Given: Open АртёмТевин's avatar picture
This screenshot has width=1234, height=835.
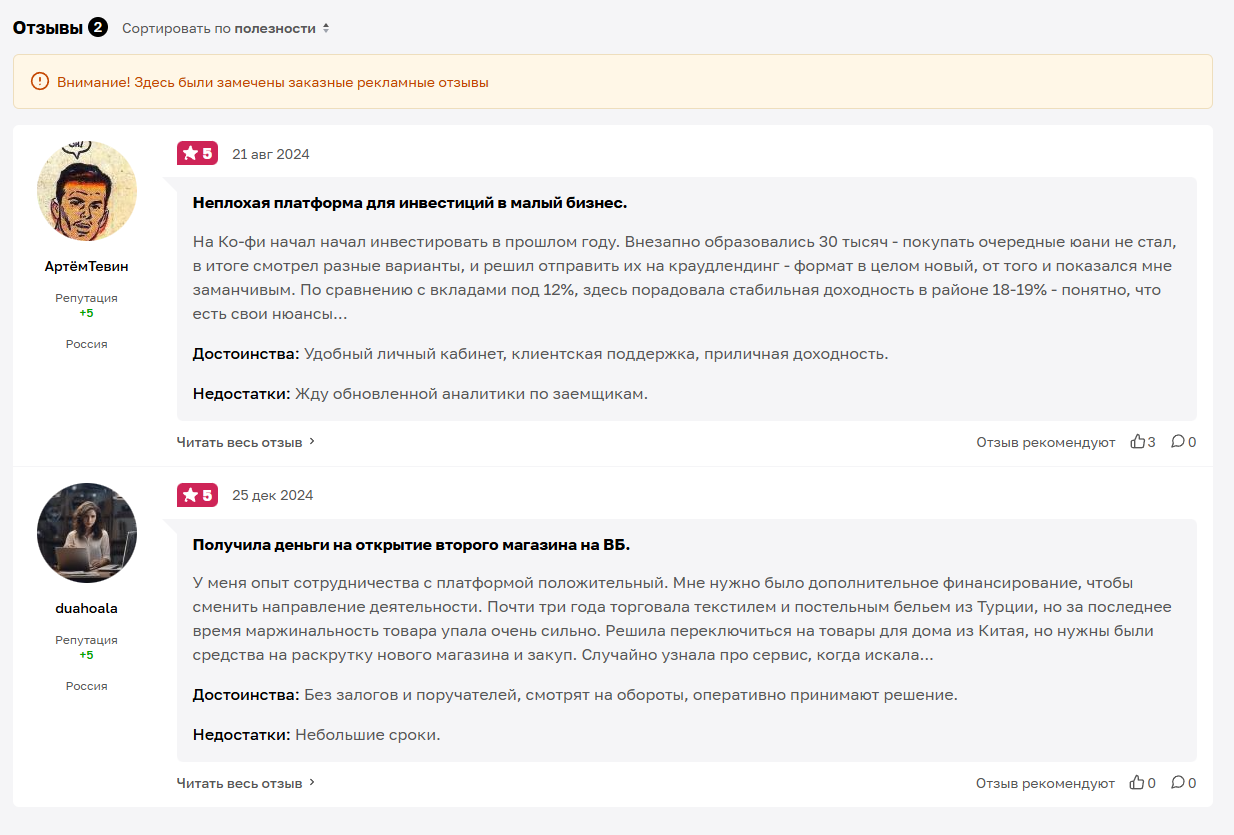Looking at the screenshot, I should pyautogui.click(x=87, y=191).
